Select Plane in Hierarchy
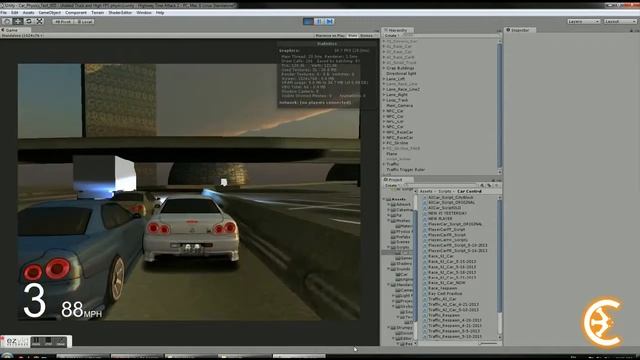This screenshot has width=640, height=360. (x=392, y=154)
